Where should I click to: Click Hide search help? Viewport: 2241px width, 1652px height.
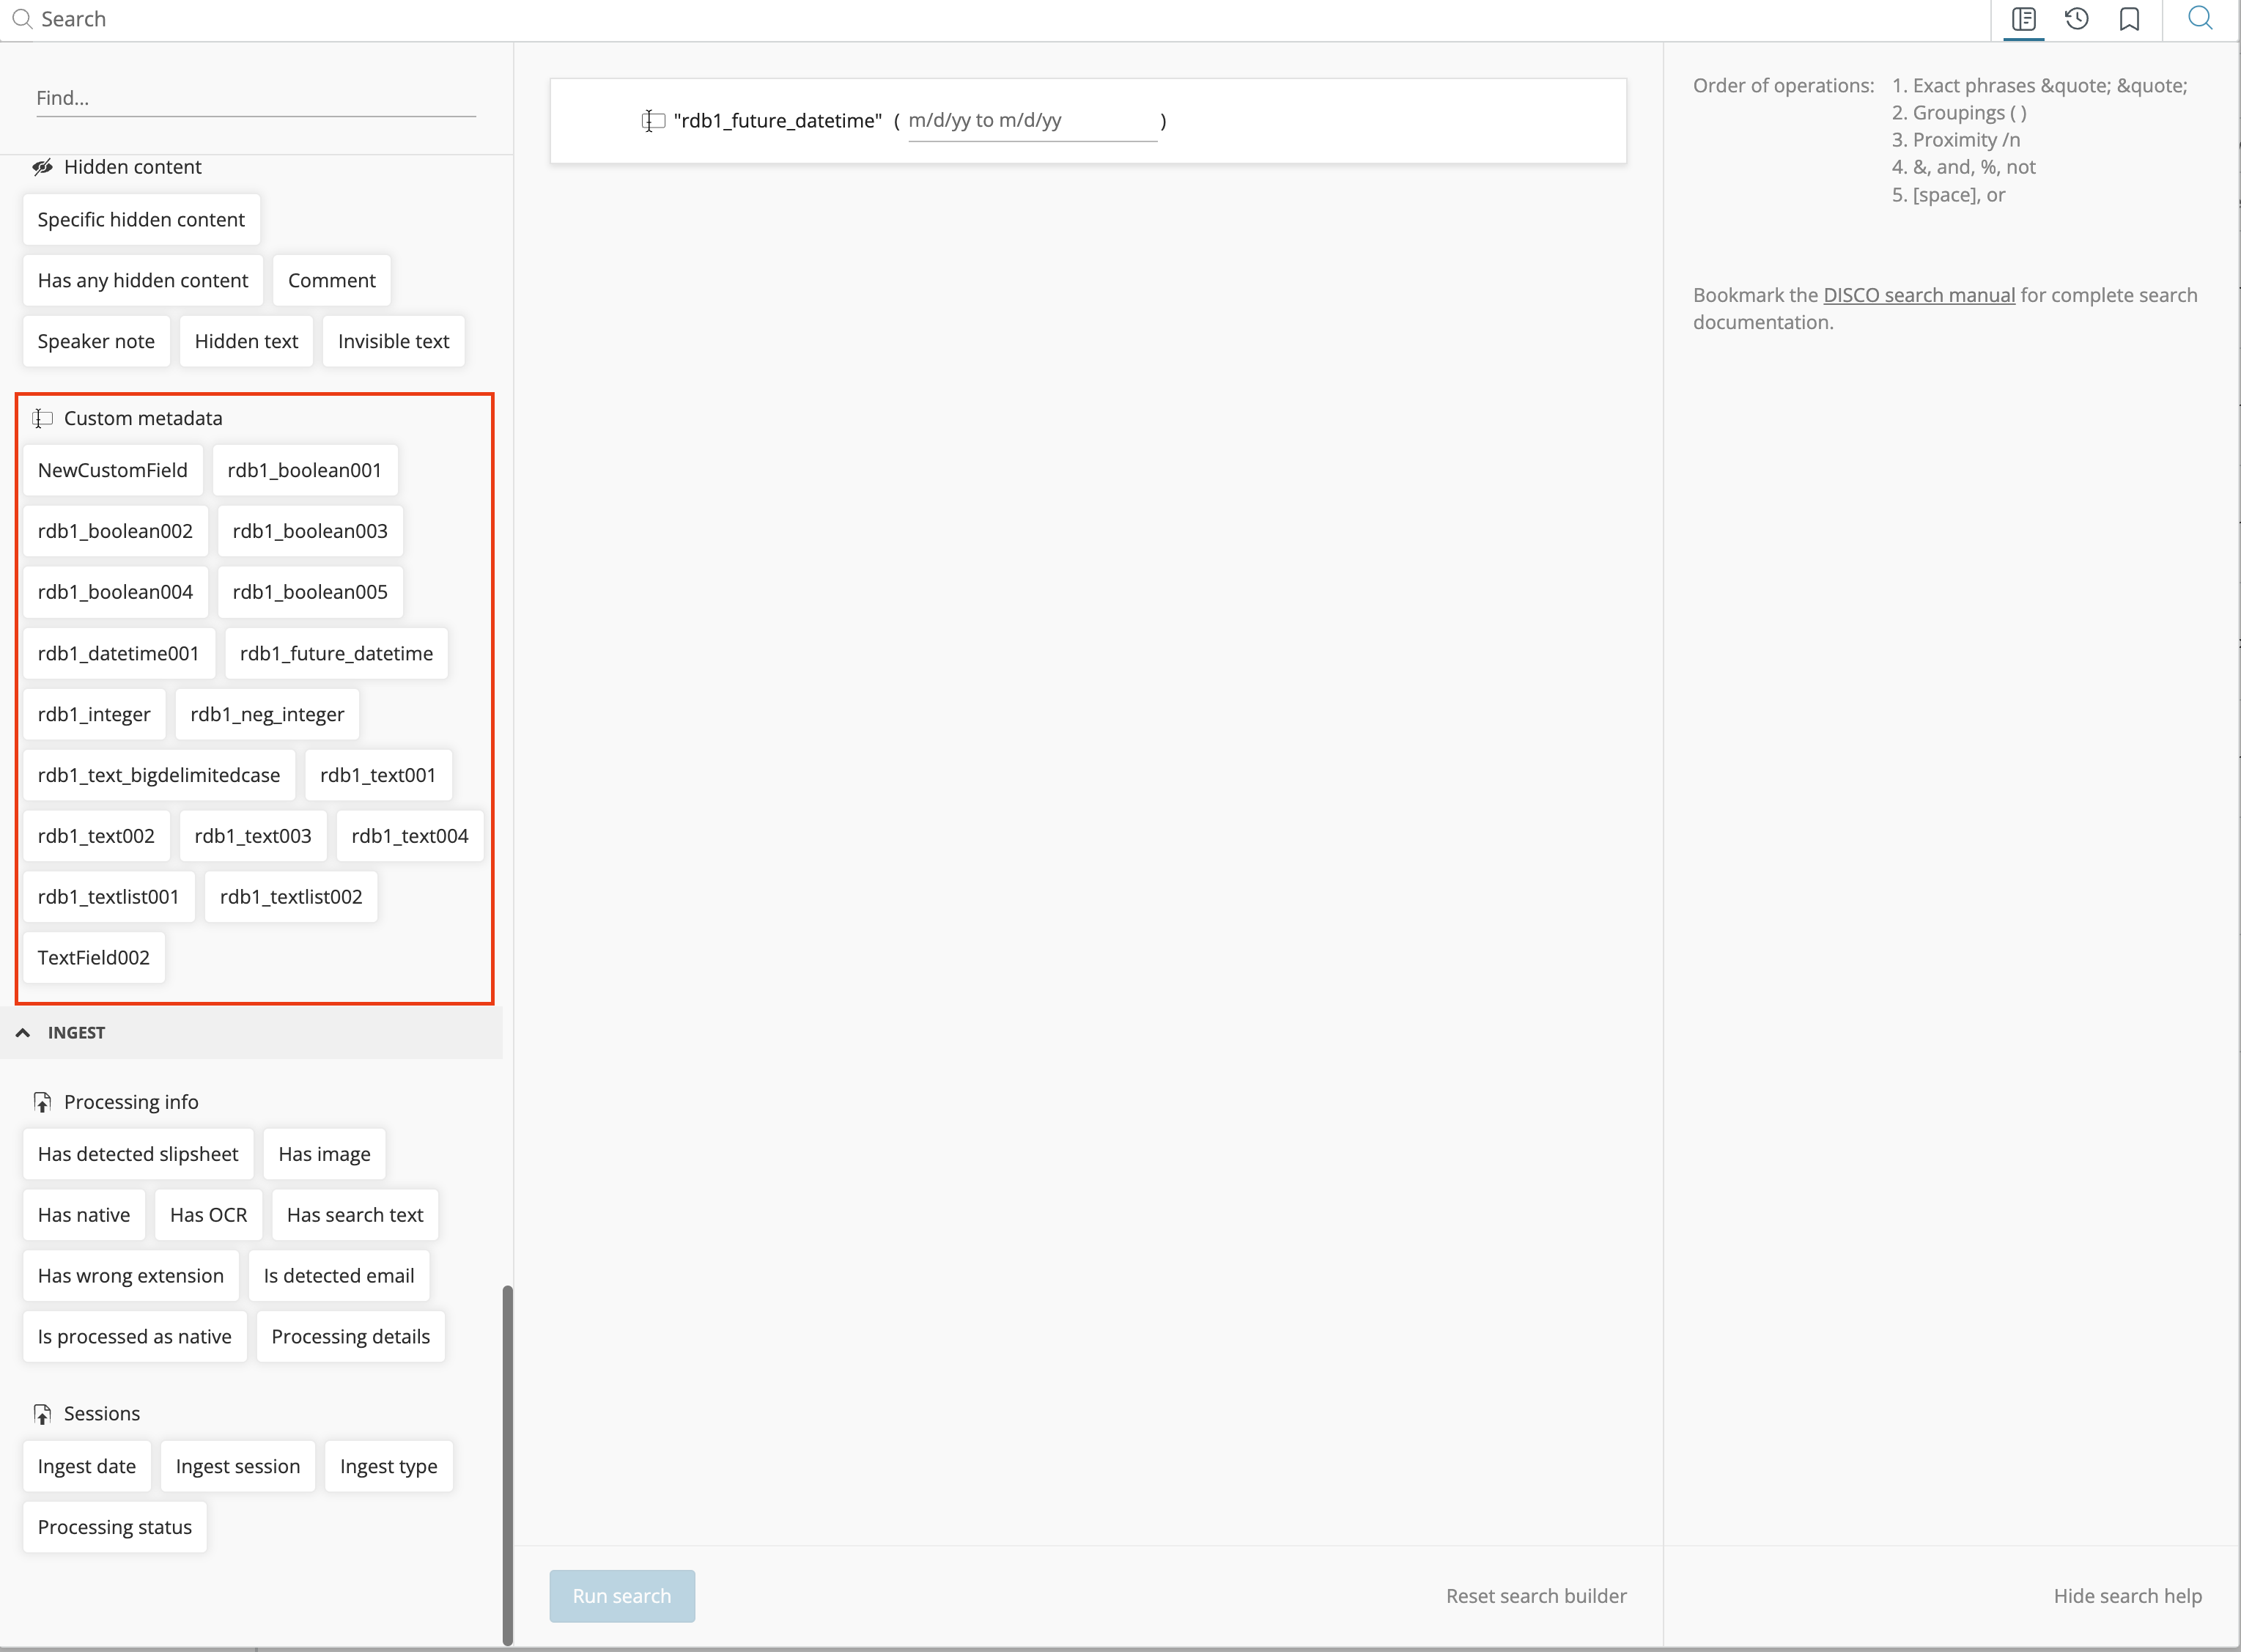(x=2127, y=1596)
